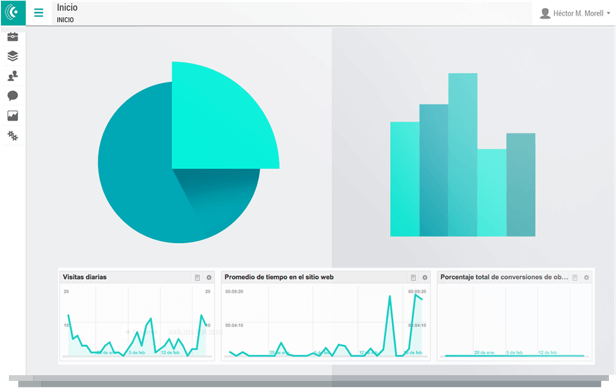
Task: Open the users icon in sidebar
Action: [x=13, y=76]
